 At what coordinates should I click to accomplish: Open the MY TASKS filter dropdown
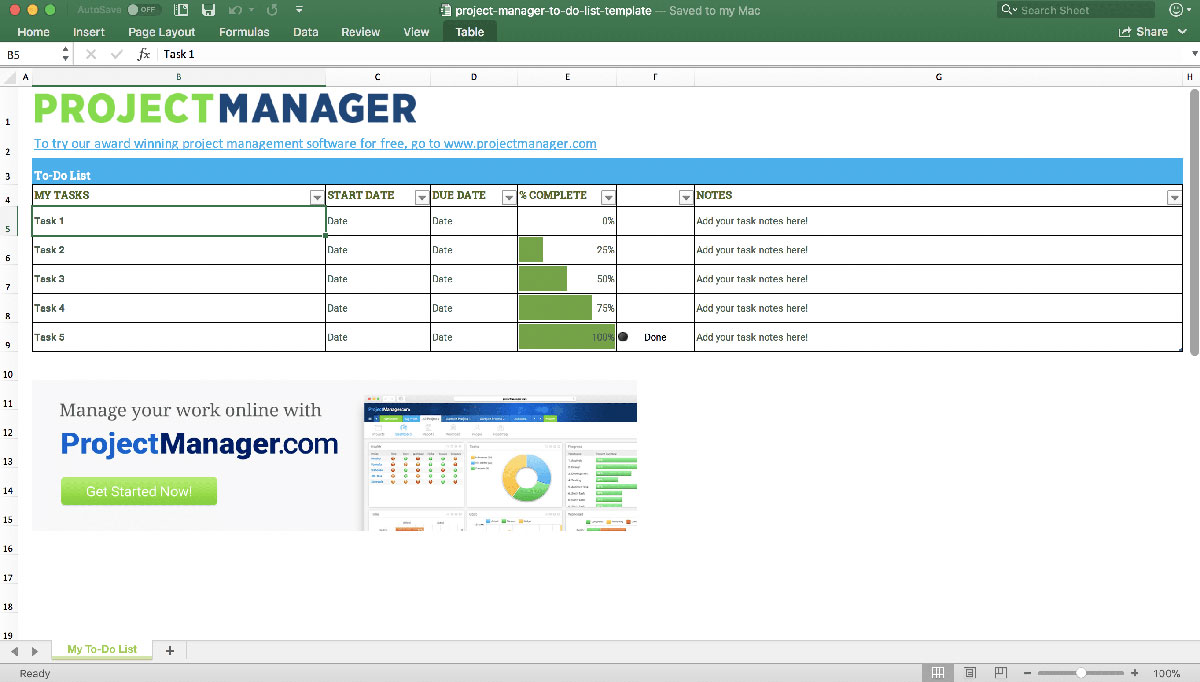(317, 198)
